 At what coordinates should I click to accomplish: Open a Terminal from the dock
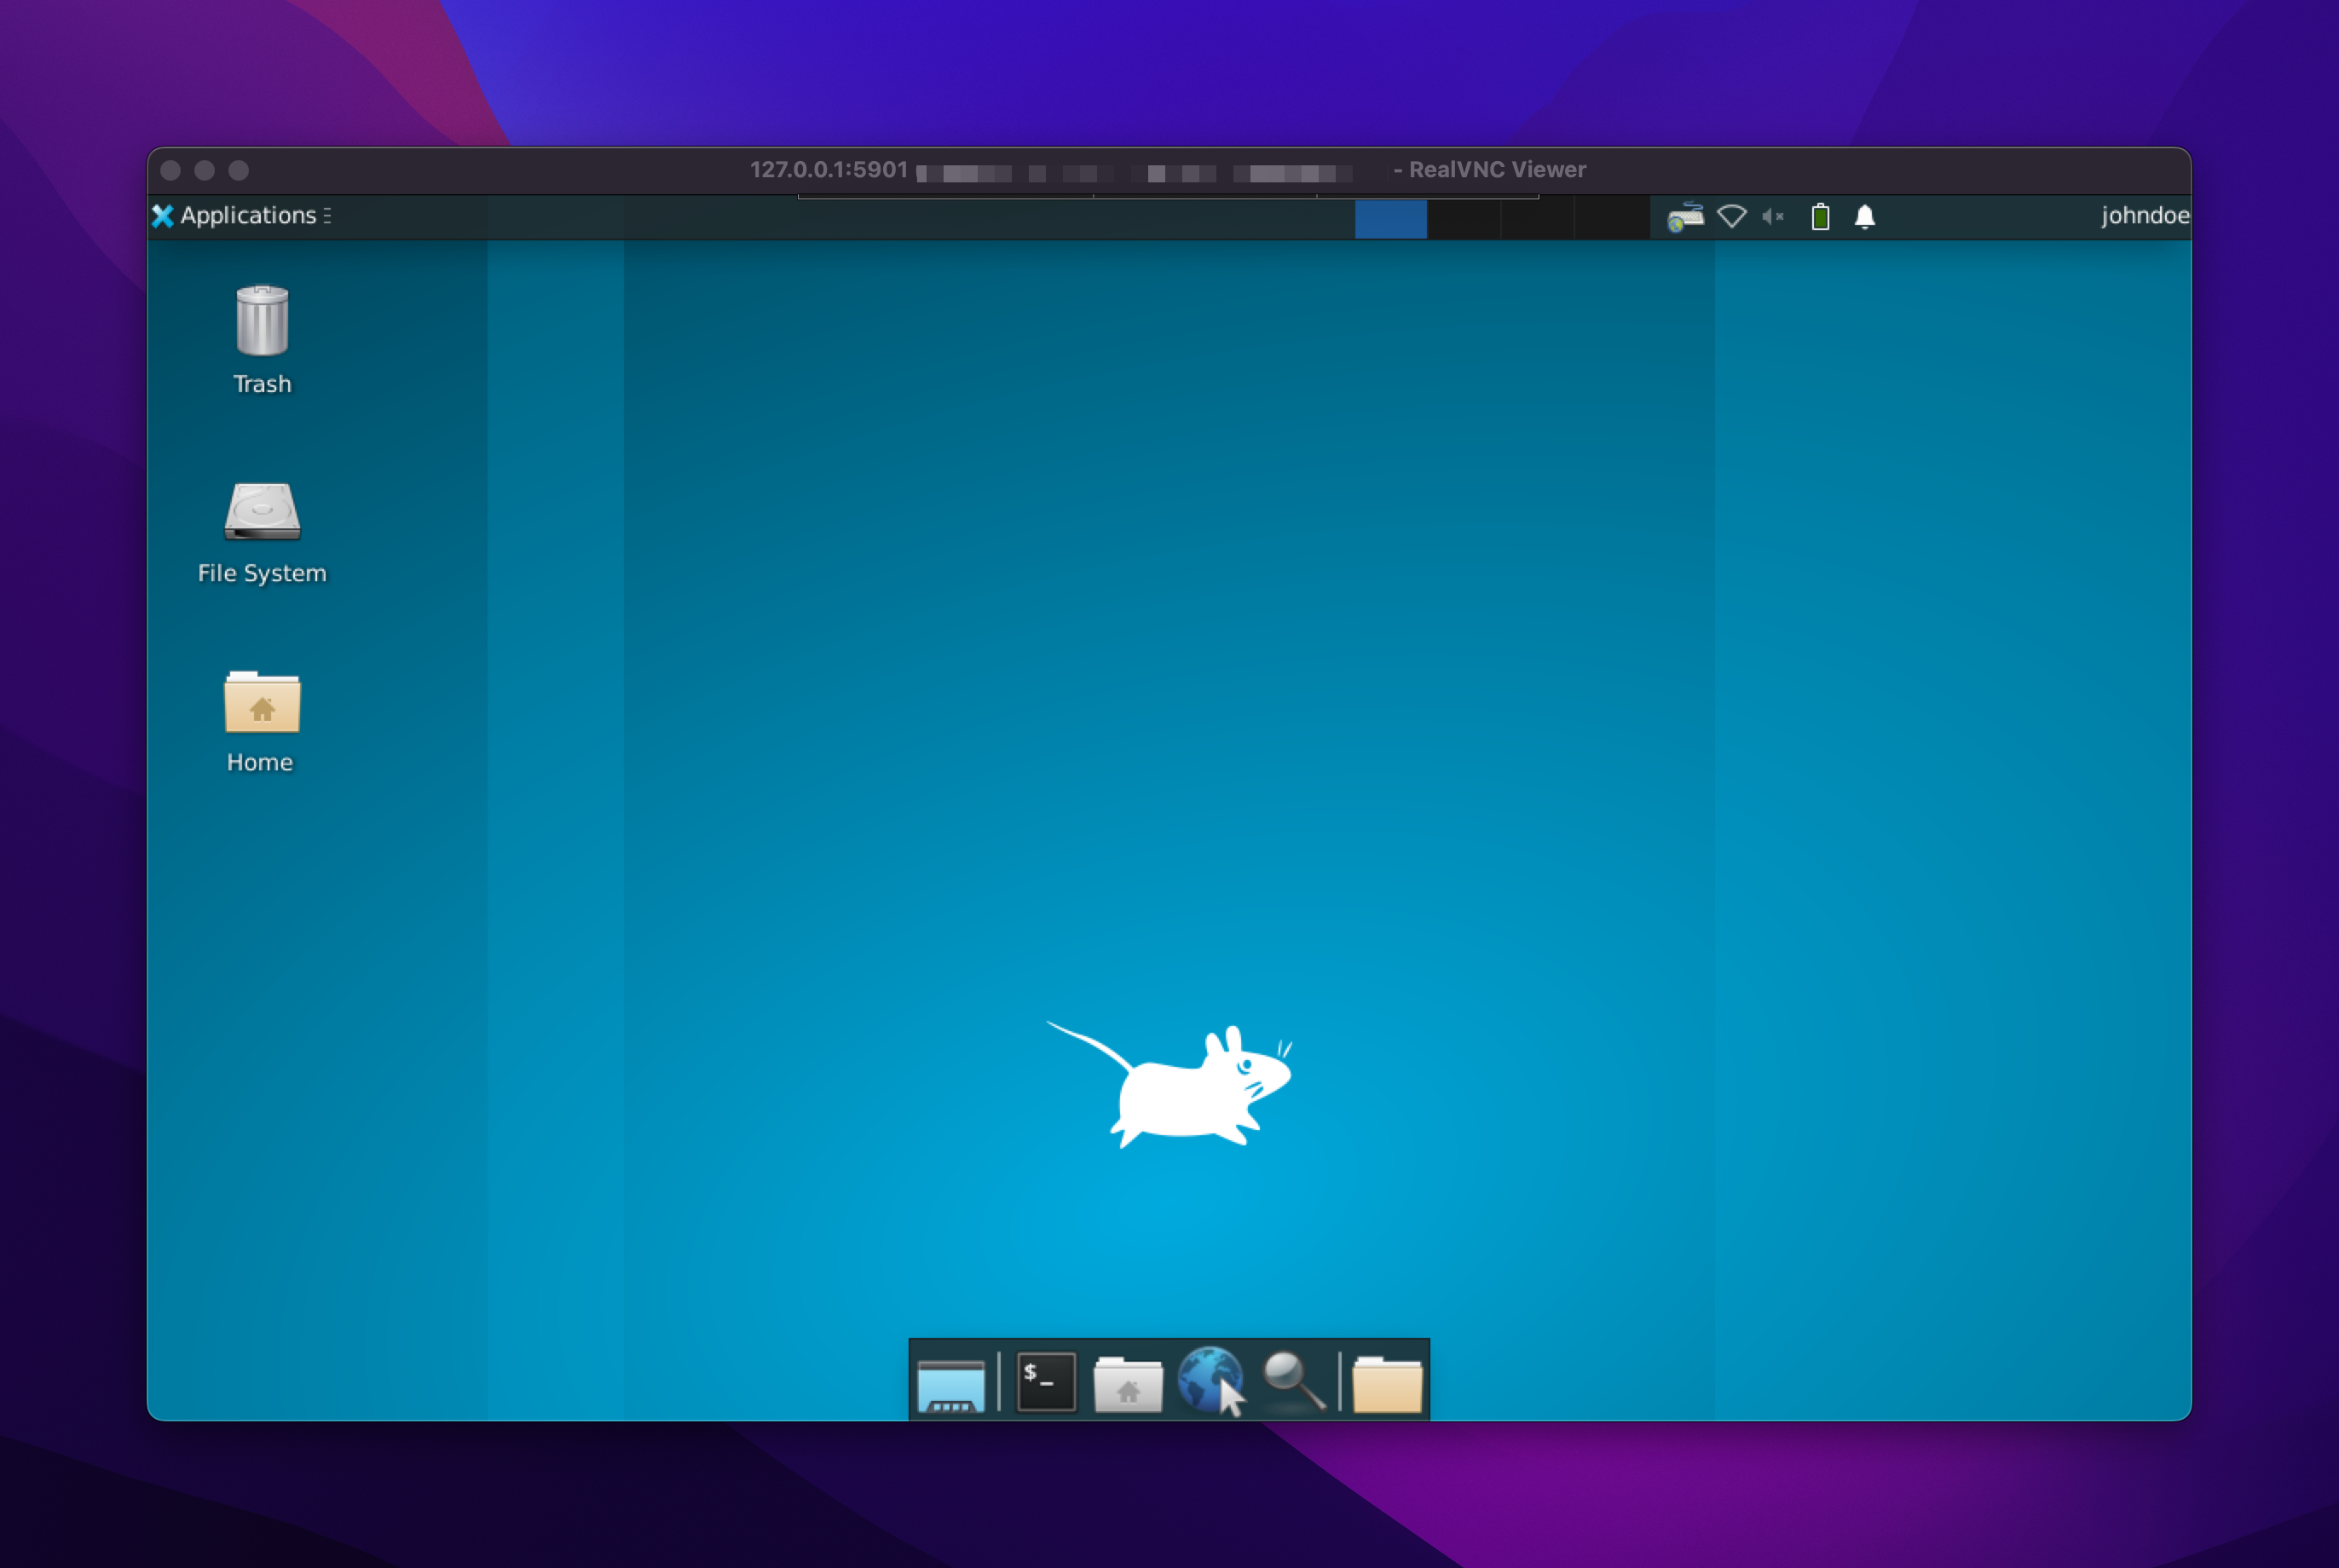[x=1045, y=1381]
